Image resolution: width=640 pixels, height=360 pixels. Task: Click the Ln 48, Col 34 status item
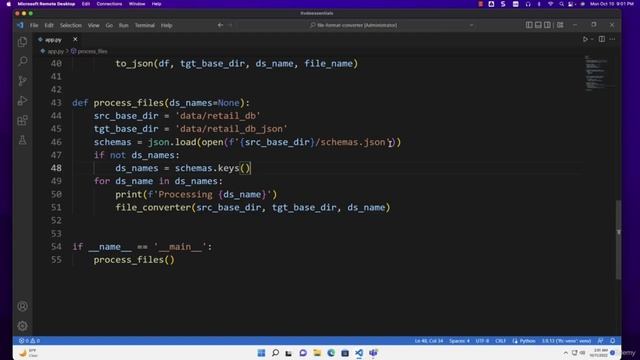(429, 341)
